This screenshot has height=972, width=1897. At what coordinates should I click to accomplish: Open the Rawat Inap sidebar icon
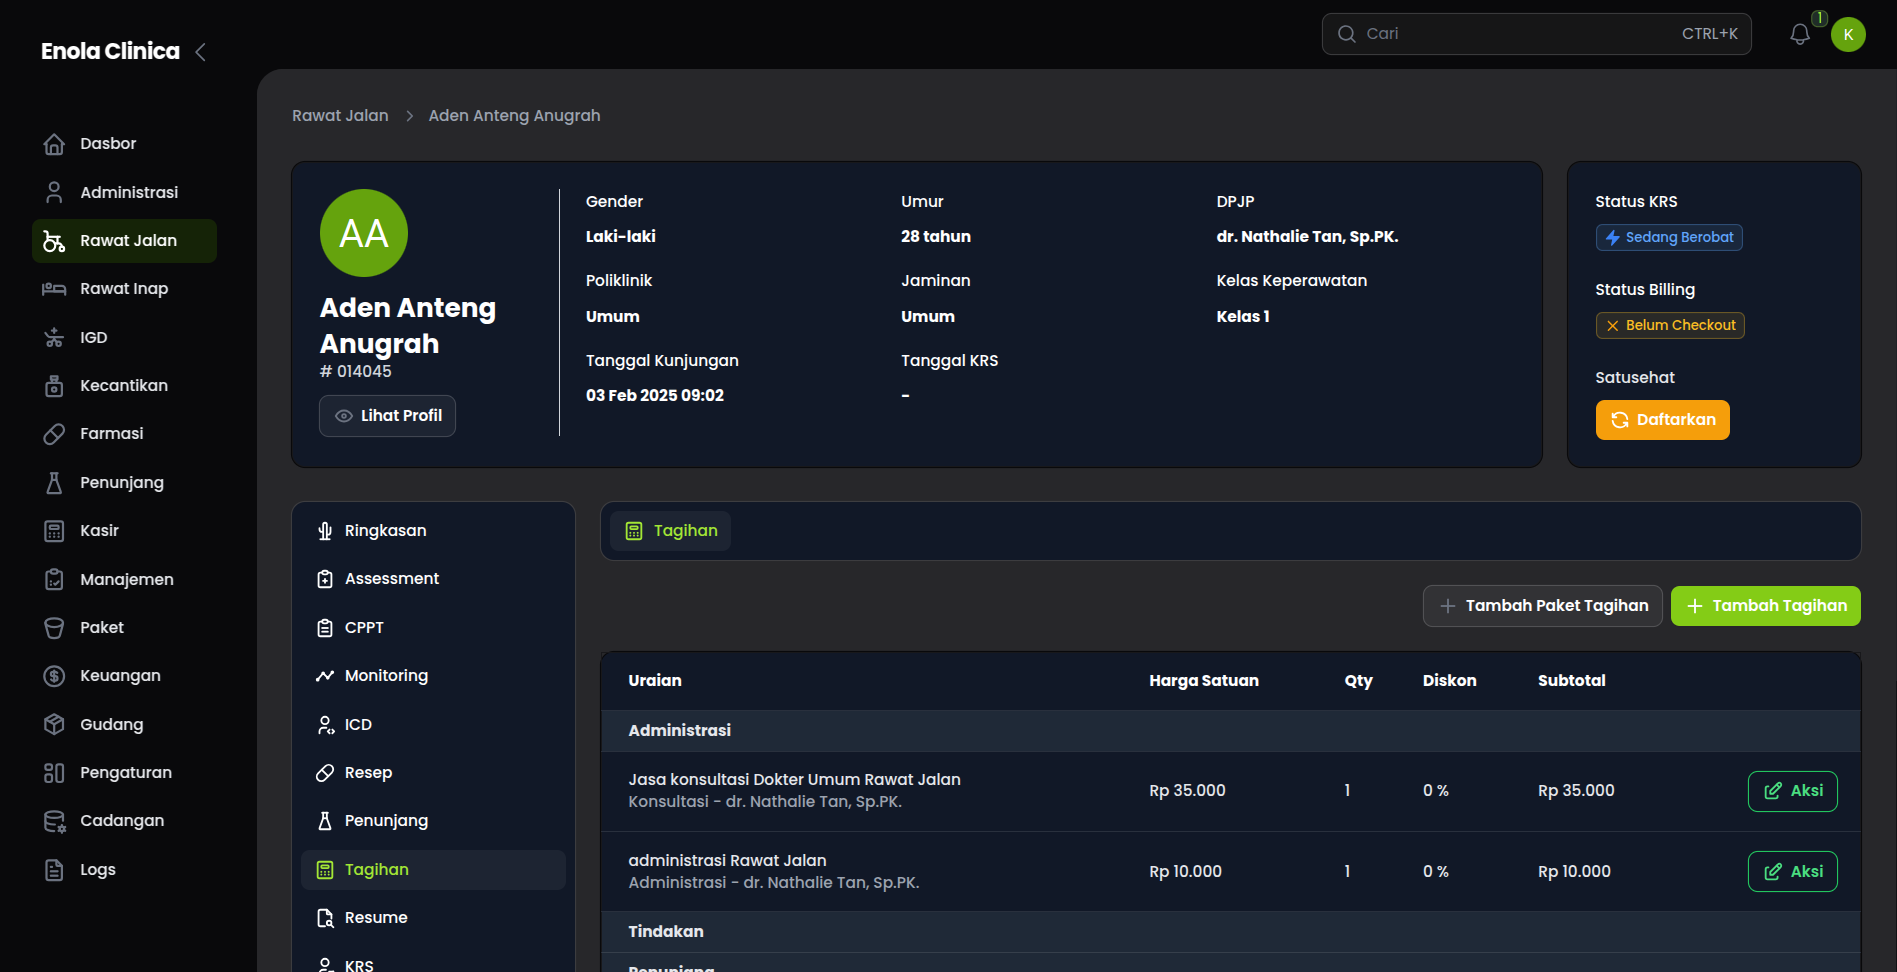53,289
